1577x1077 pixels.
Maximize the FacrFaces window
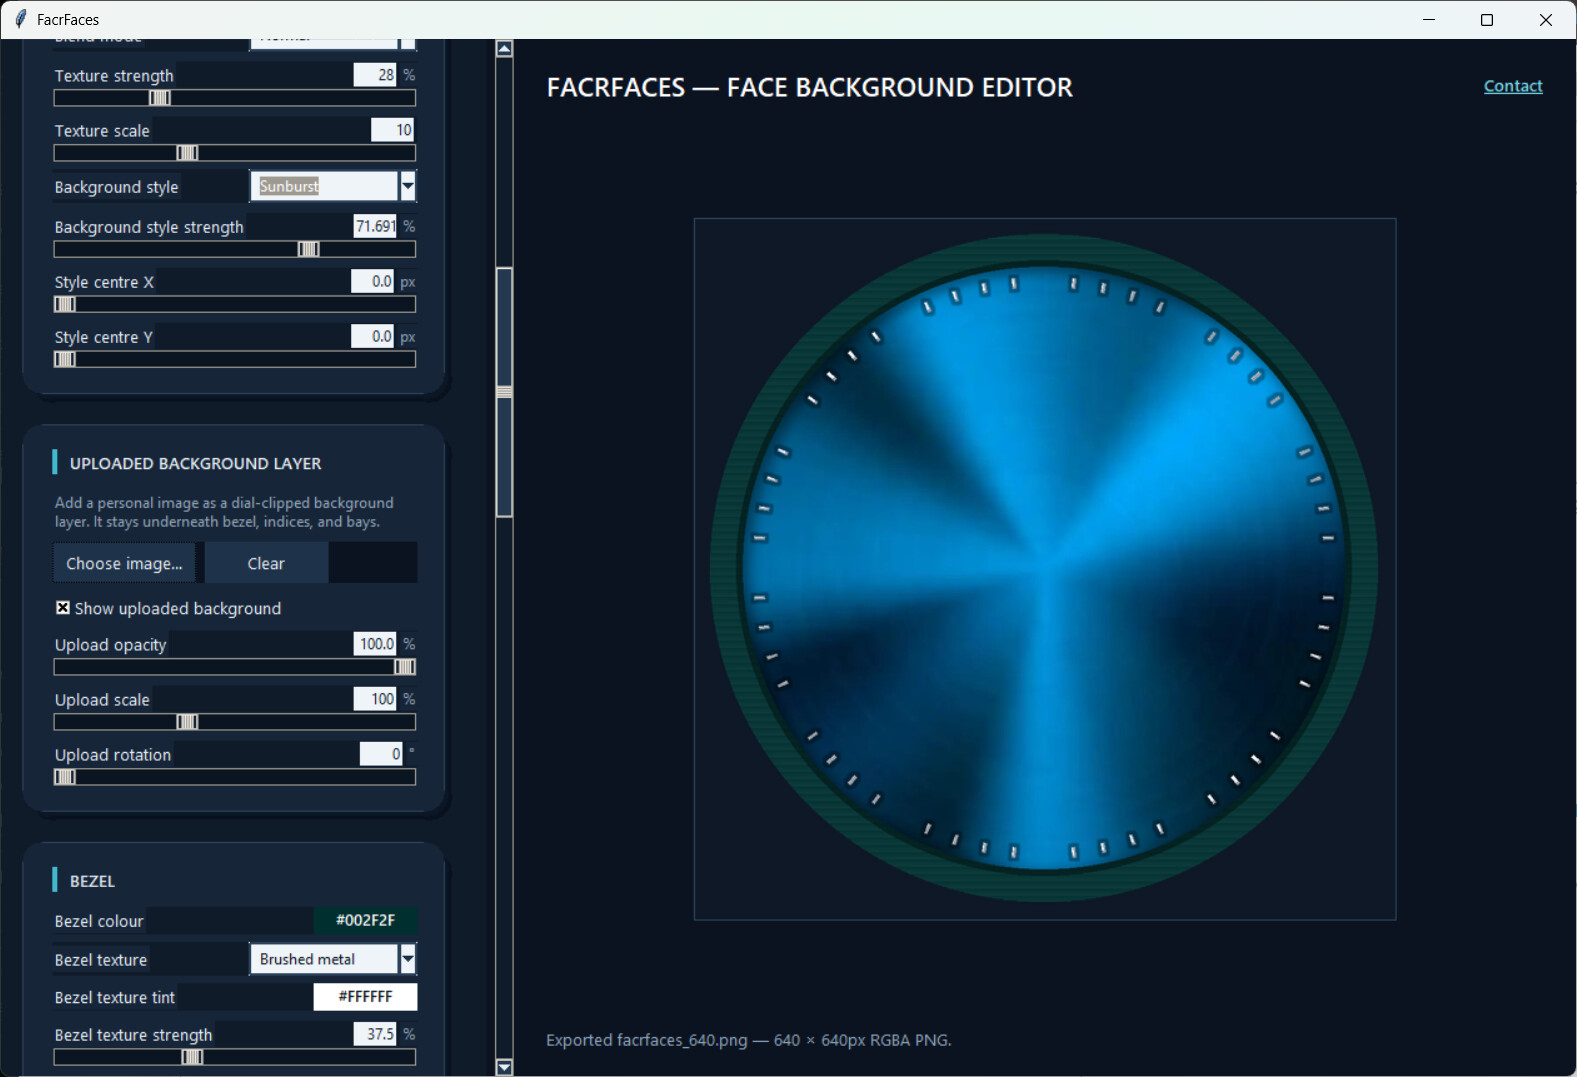pos(1487,19)
